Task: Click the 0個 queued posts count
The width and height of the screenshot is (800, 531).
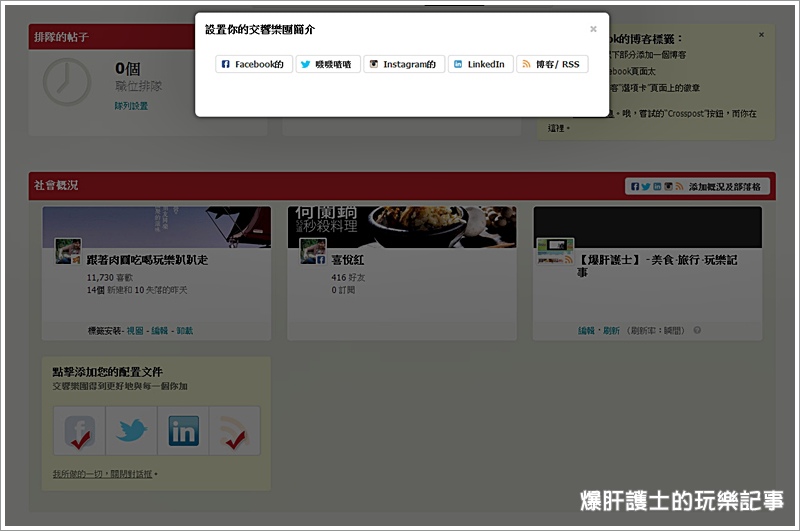Action: (x=128, y=68)
